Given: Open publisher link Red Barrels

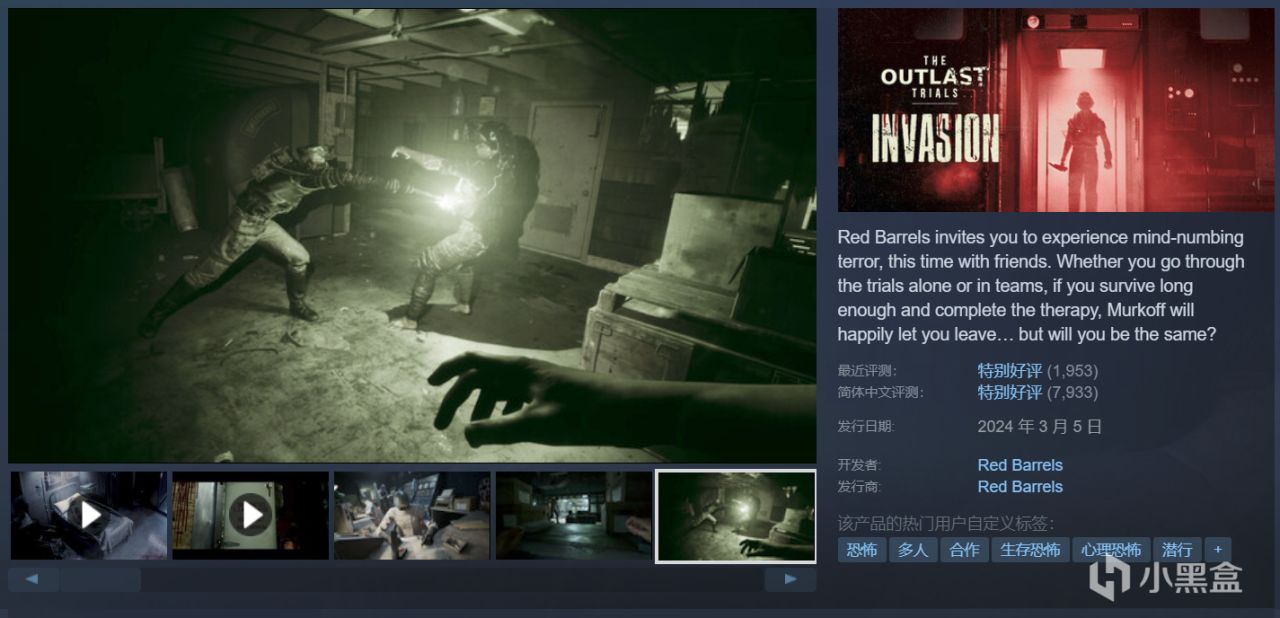Looking at the screenshot, I should [x=1020, y=487].
